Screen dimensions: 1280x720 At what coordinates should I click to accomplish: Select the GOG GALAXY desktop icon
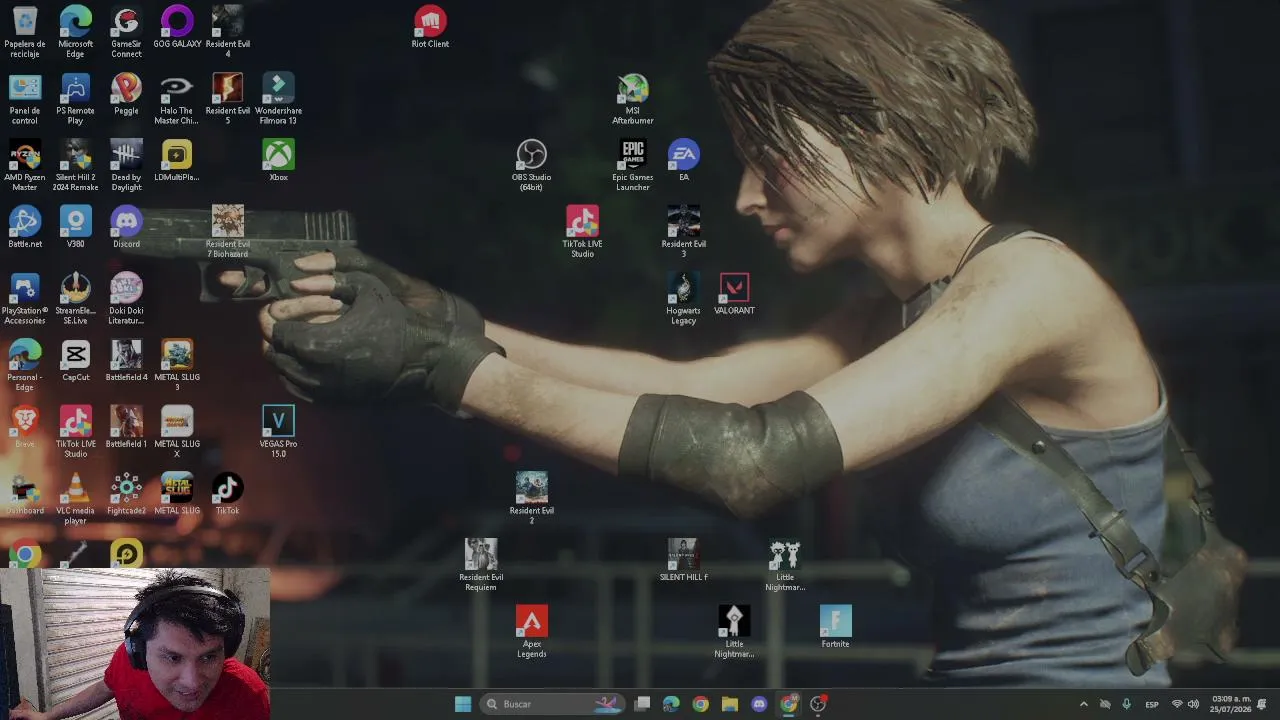177,28
